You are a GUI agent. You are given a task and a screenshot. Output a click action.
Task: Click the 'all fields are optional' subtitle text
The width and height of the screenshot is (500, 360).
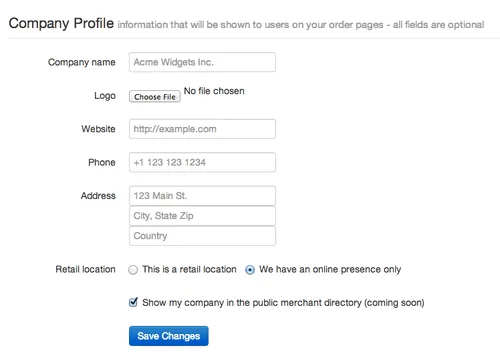438,25
